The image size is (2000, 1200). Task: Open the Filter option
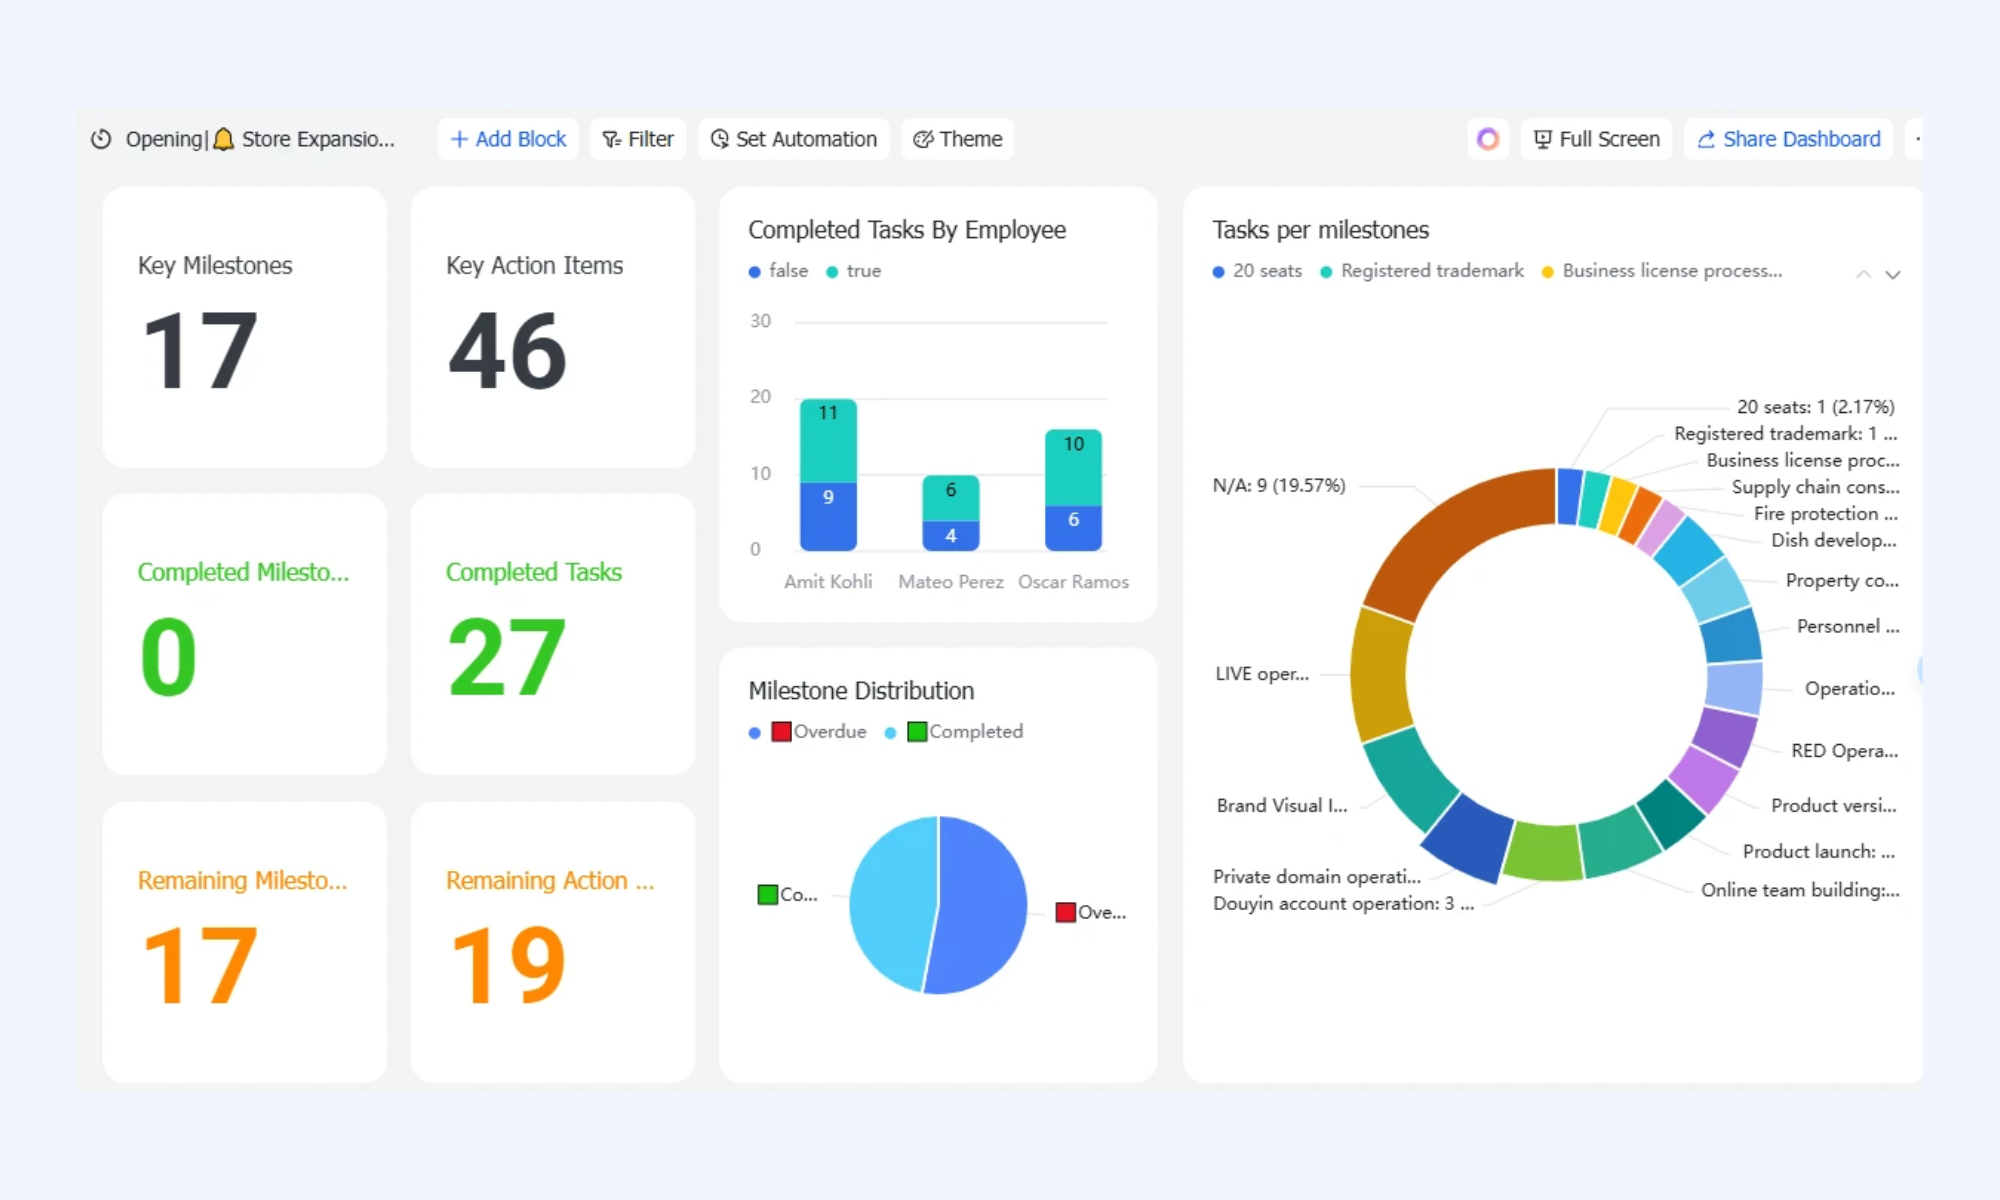[638, 139]
